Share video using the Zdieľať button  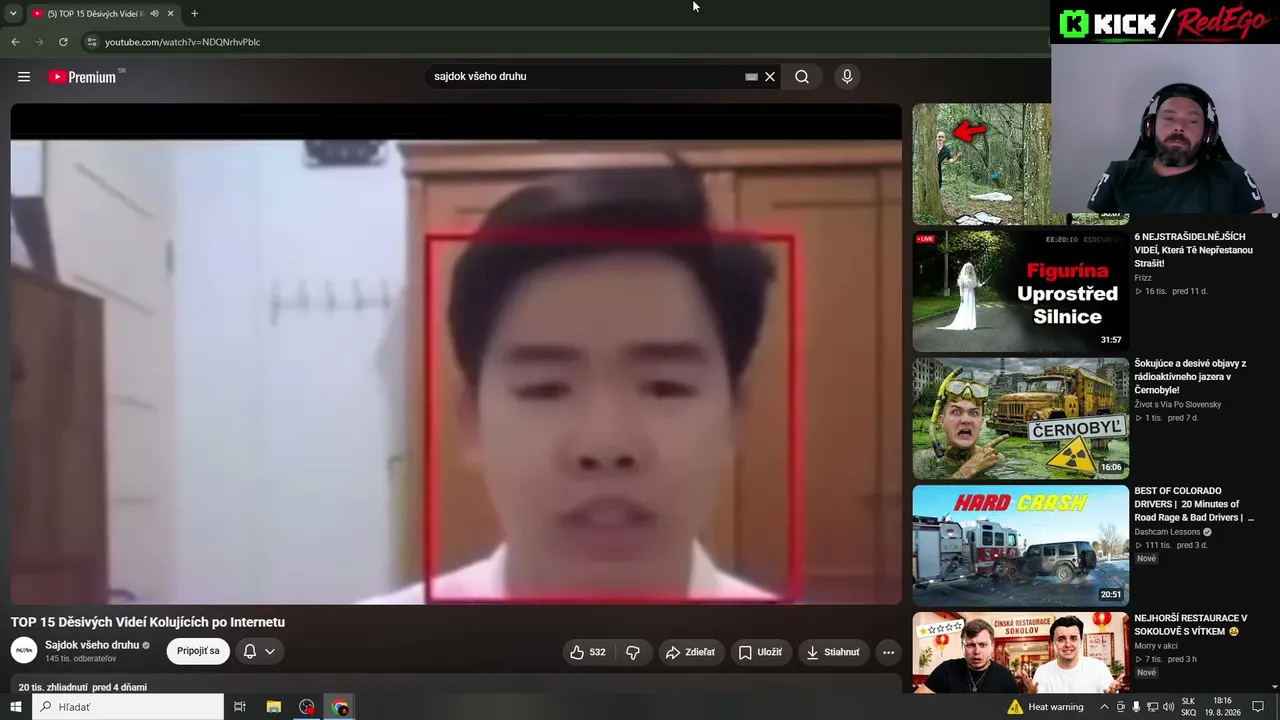coord(690,652)
